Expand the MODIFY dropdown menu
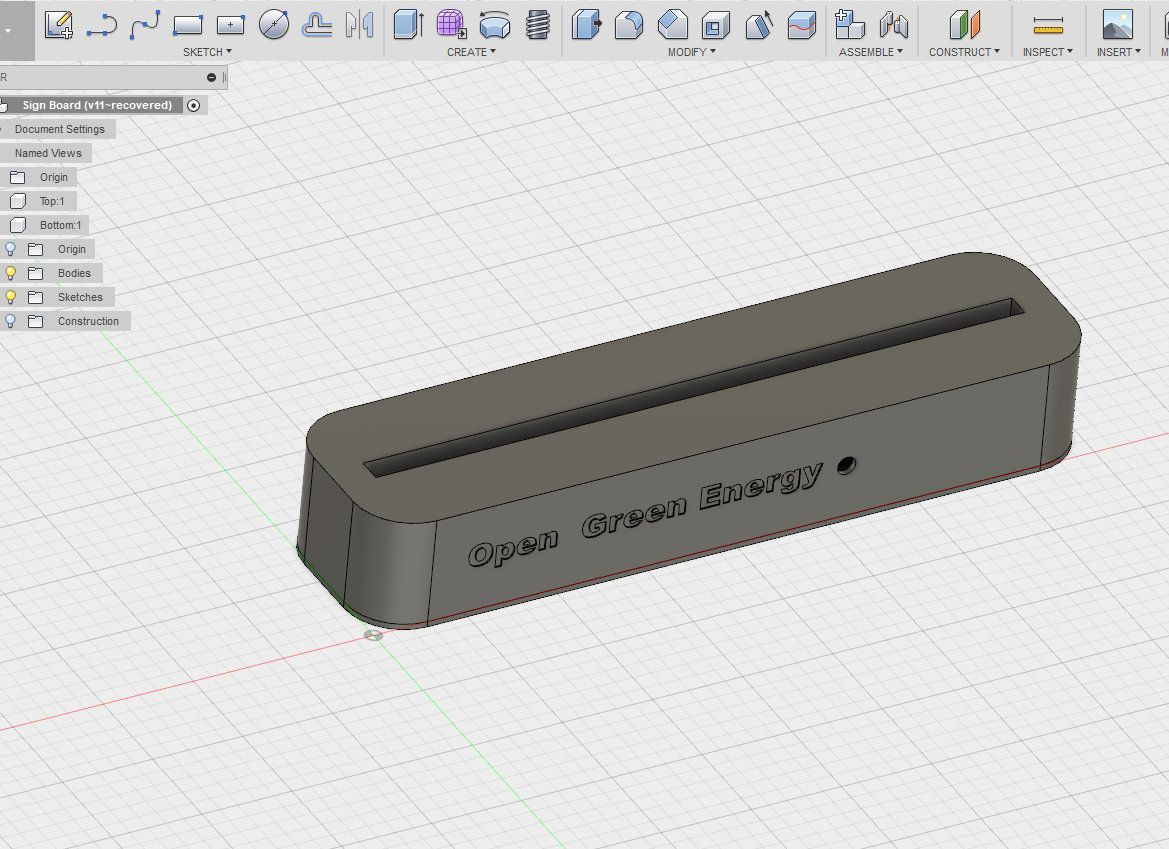 click(x=692, y=52)
